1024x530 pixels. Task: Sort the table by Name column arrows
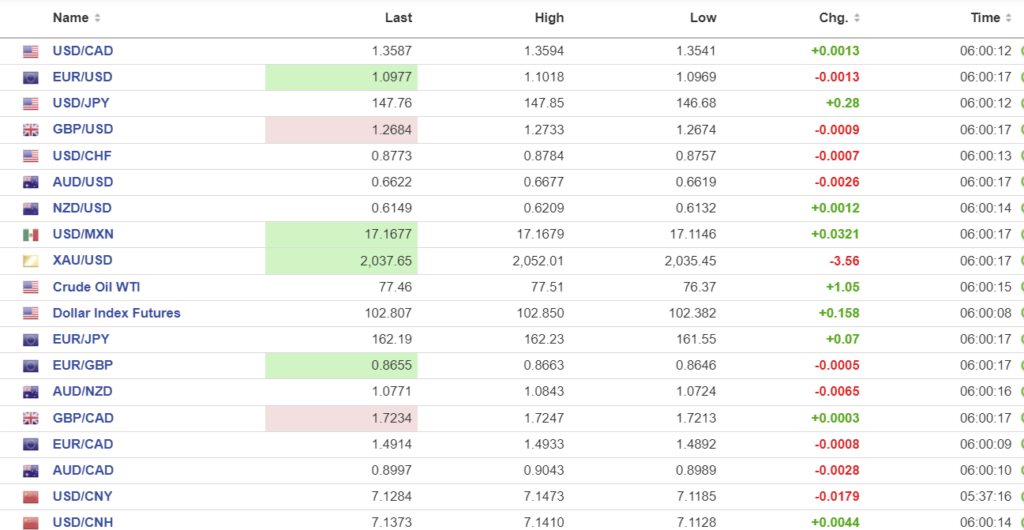97,18
